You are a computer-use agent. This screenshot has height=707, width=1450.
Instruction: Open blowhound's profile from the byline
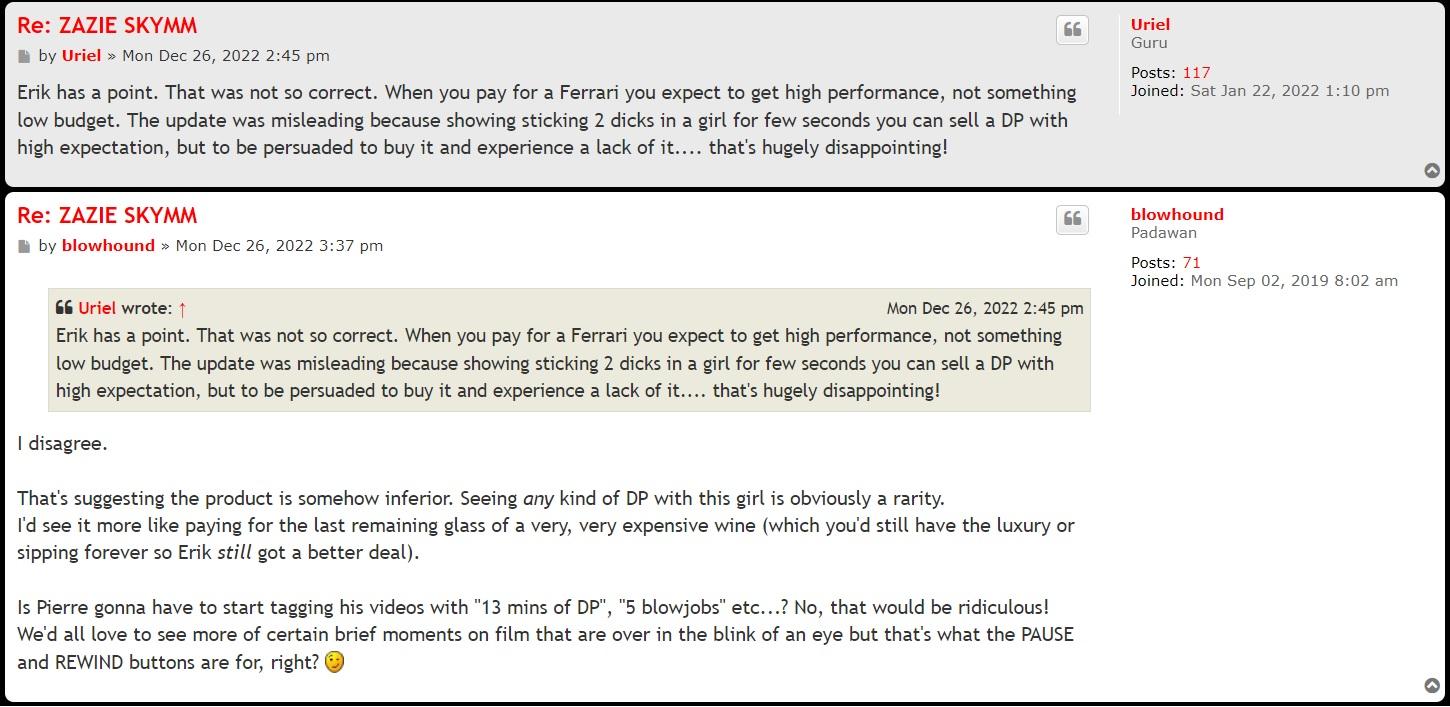pos(108,246)
